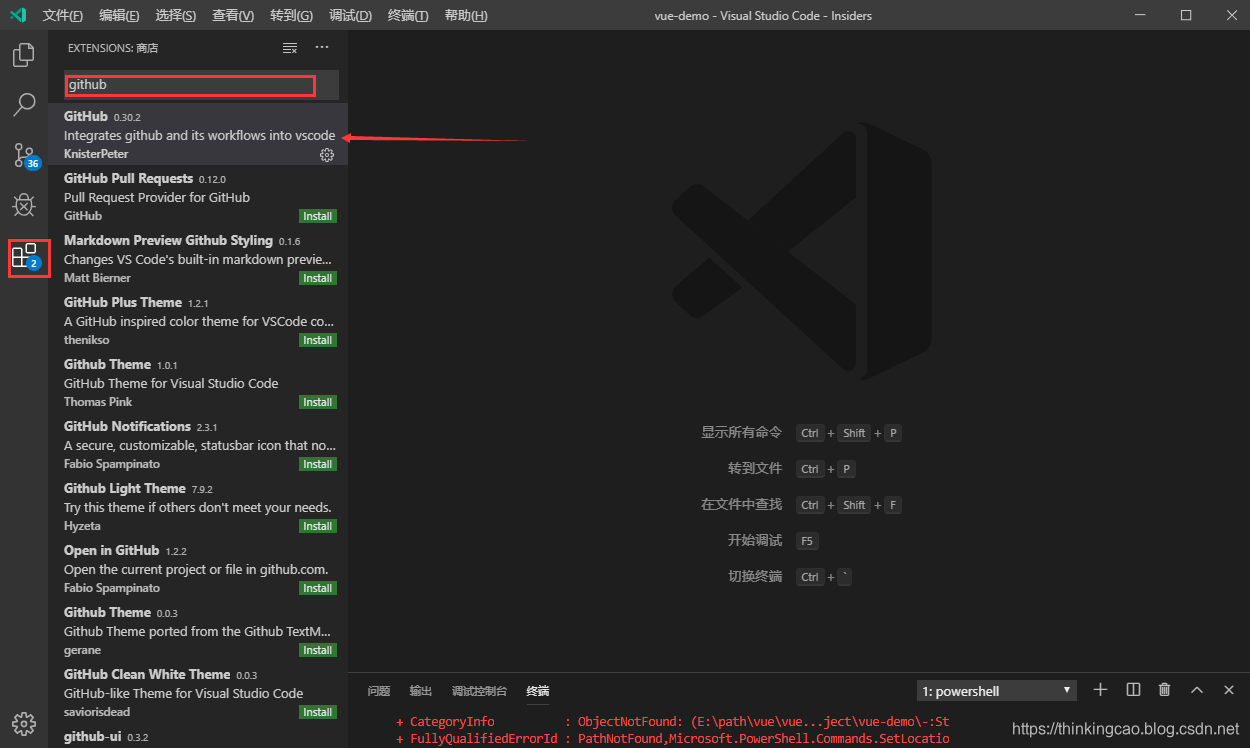Screen dimensions: 1250x748
Task: Install GitHub Pull Requests extension
Action: point(318,216)
